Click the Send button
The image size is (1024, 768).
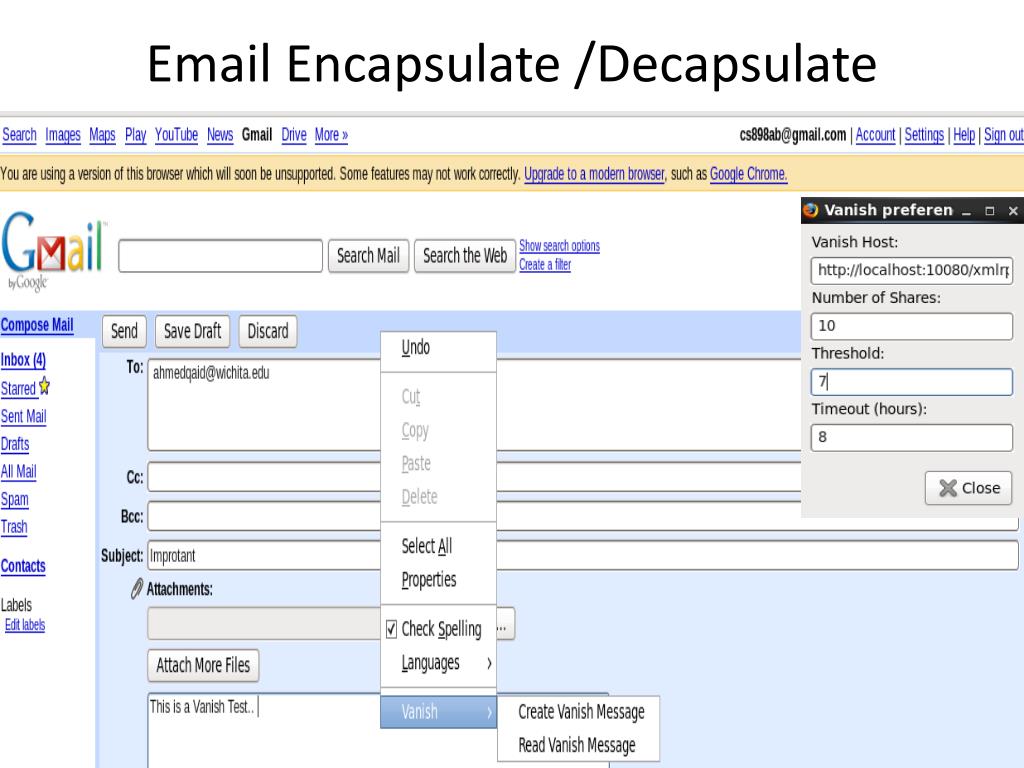(x=124, y=331)
